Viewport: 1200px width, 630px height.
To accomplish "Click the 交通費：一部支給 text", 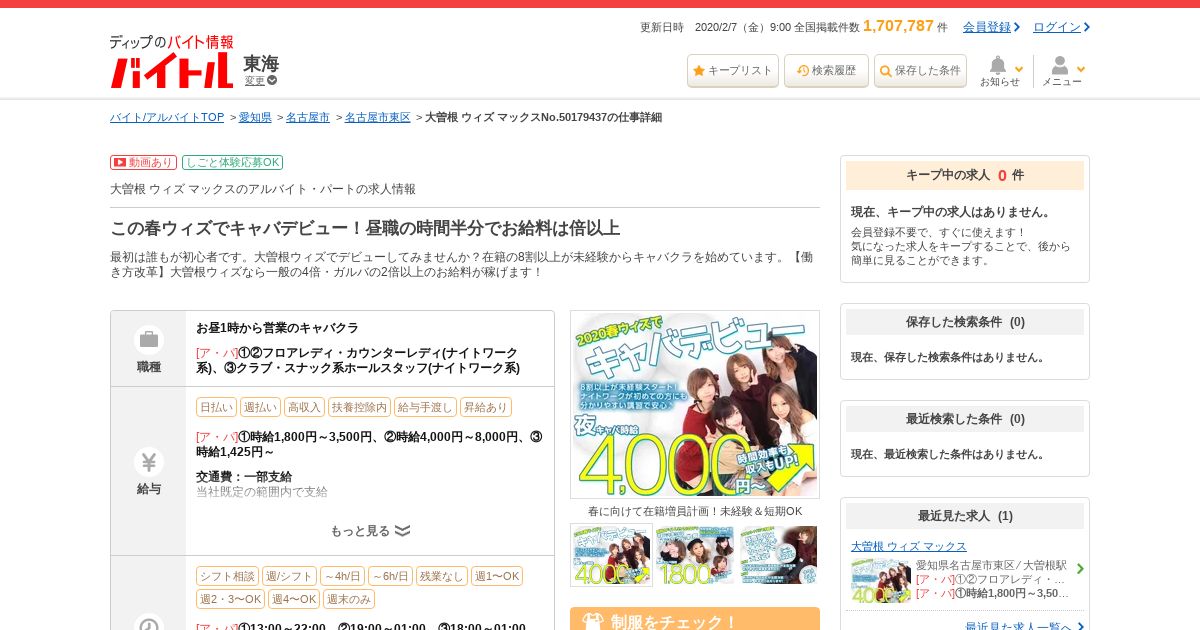I will click(244, 476).
